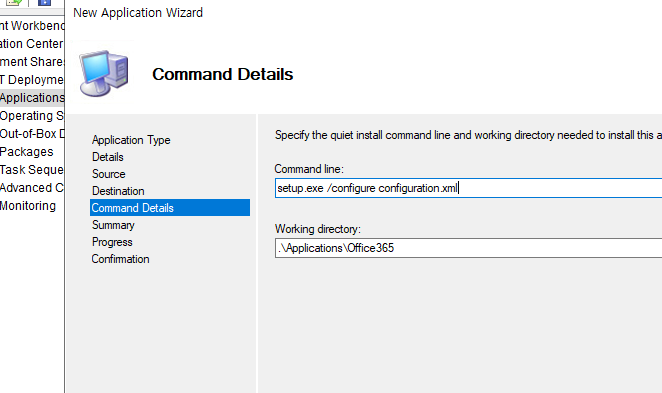Select Application Type wizard step
Viewport: 662px width, 393px height.
point(131,140)
